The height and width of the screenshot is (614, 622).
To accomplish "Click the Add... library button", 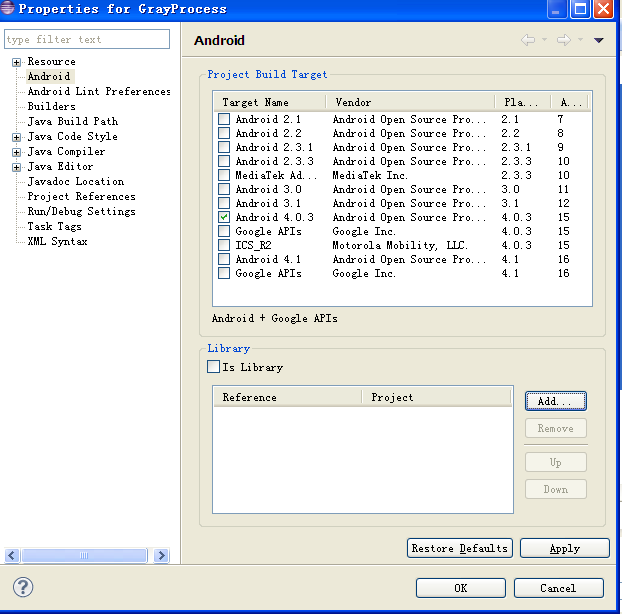I will (x=556, y=401).
